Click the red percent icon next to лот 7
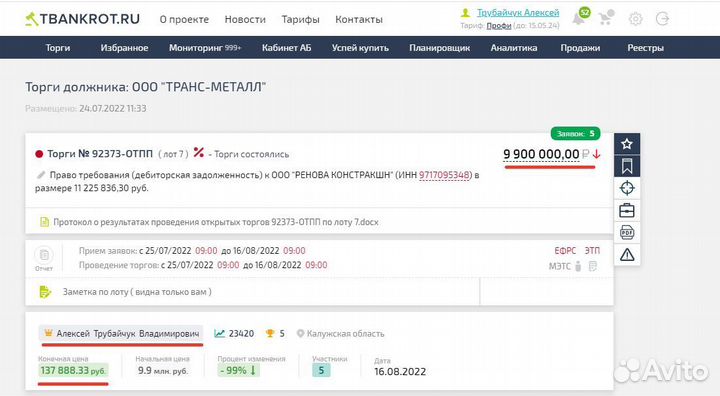This screenshot has width=720, height=396. (x=198, y=153)
